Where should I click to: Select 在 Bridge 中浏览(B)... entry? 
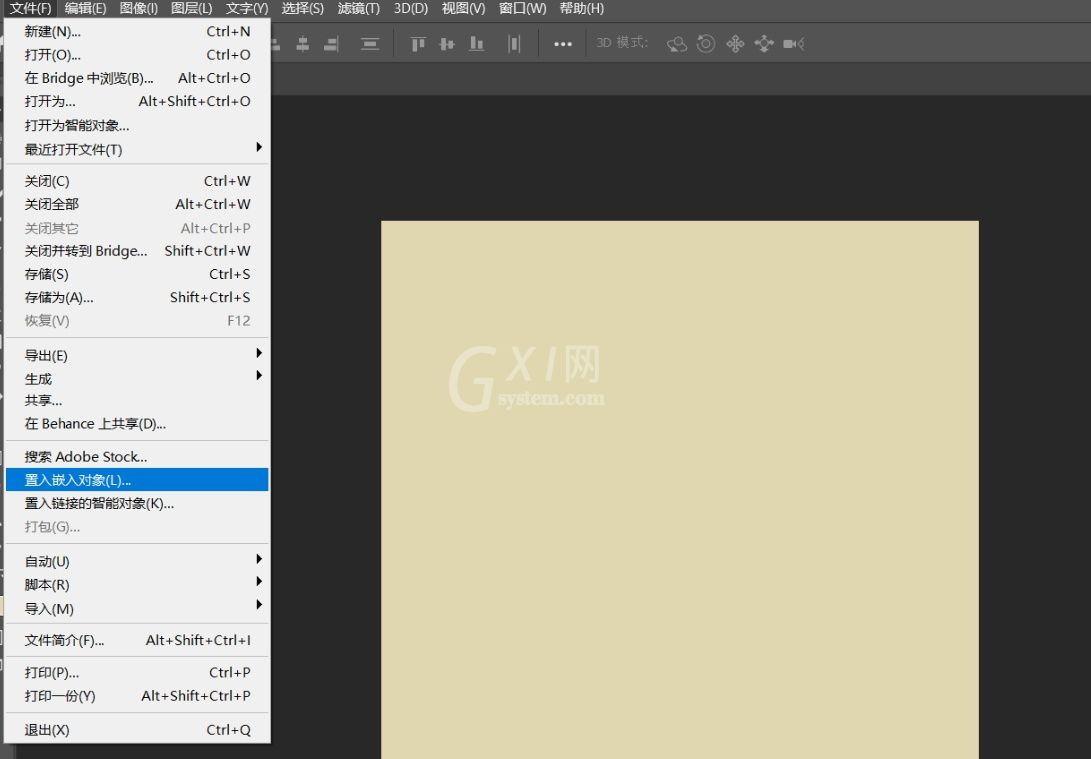tap(137, 78)
